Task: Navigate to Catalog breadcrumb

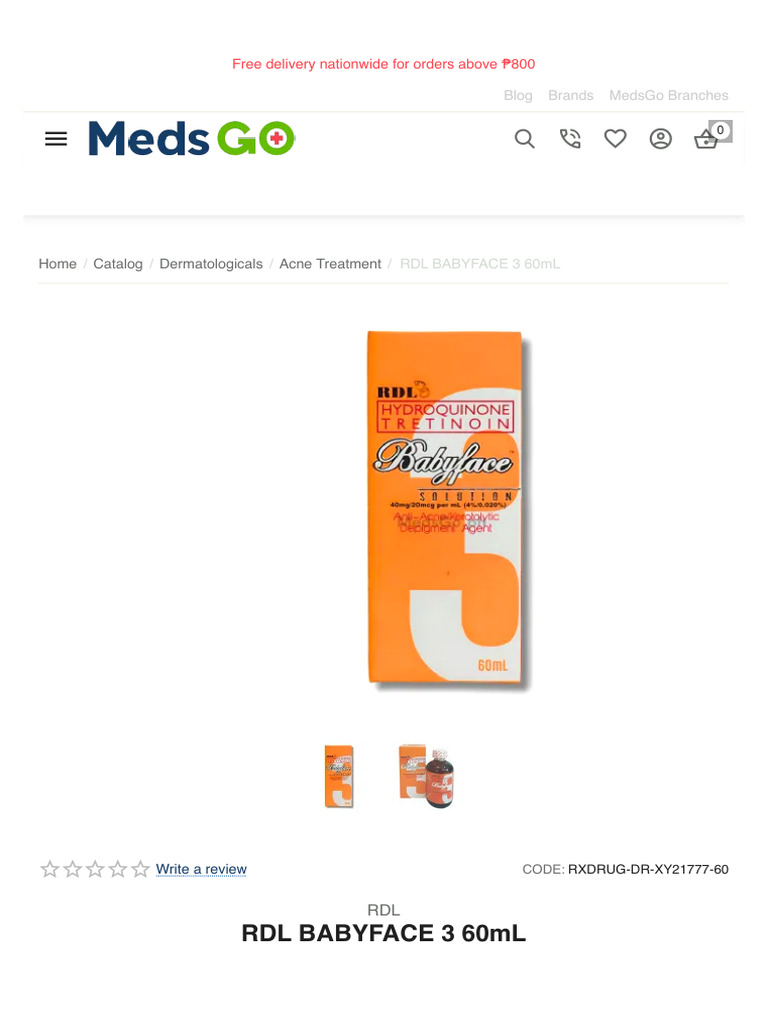Action: (118, 264)
